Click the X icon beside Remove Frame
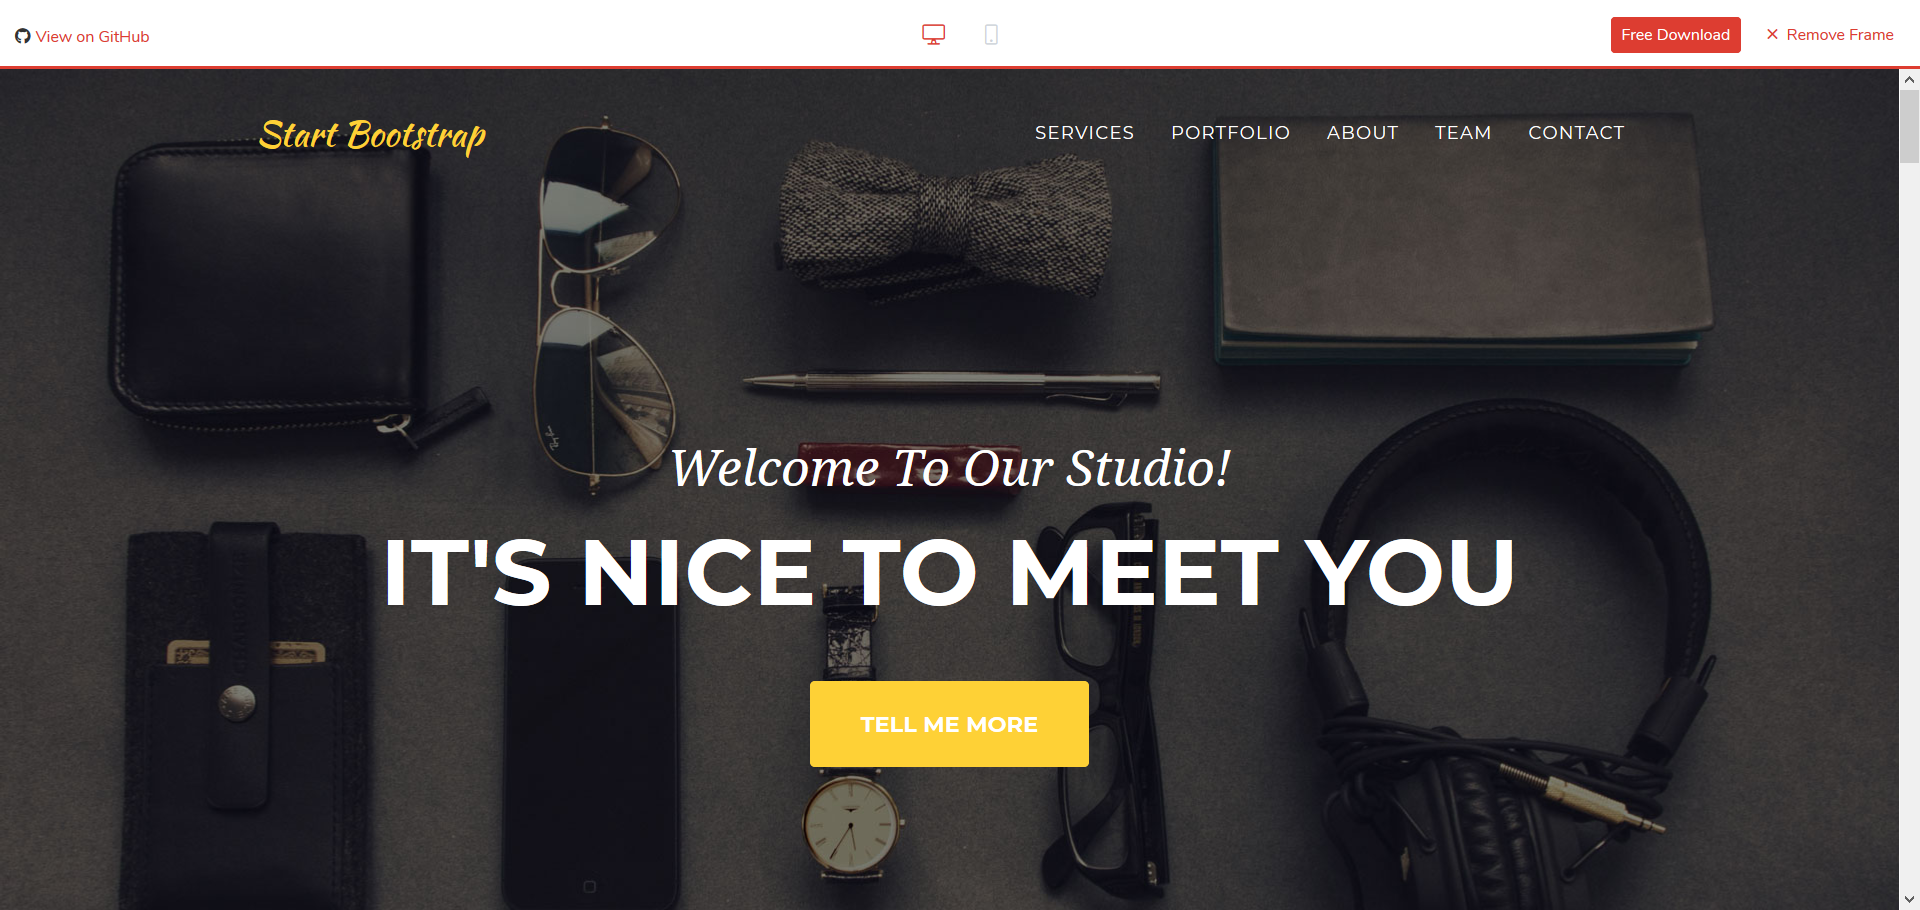 [1772, 34]
